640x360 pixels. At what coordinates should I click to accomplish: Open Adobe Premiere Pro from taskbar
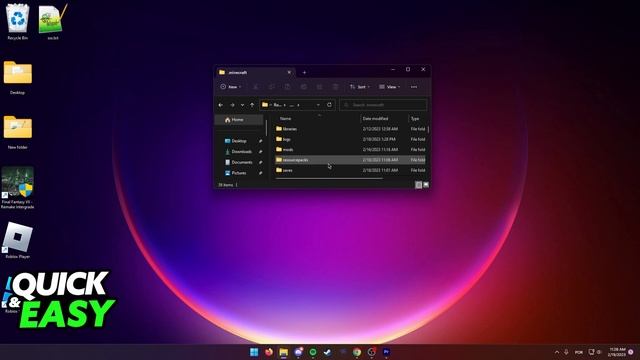[386, 352]
